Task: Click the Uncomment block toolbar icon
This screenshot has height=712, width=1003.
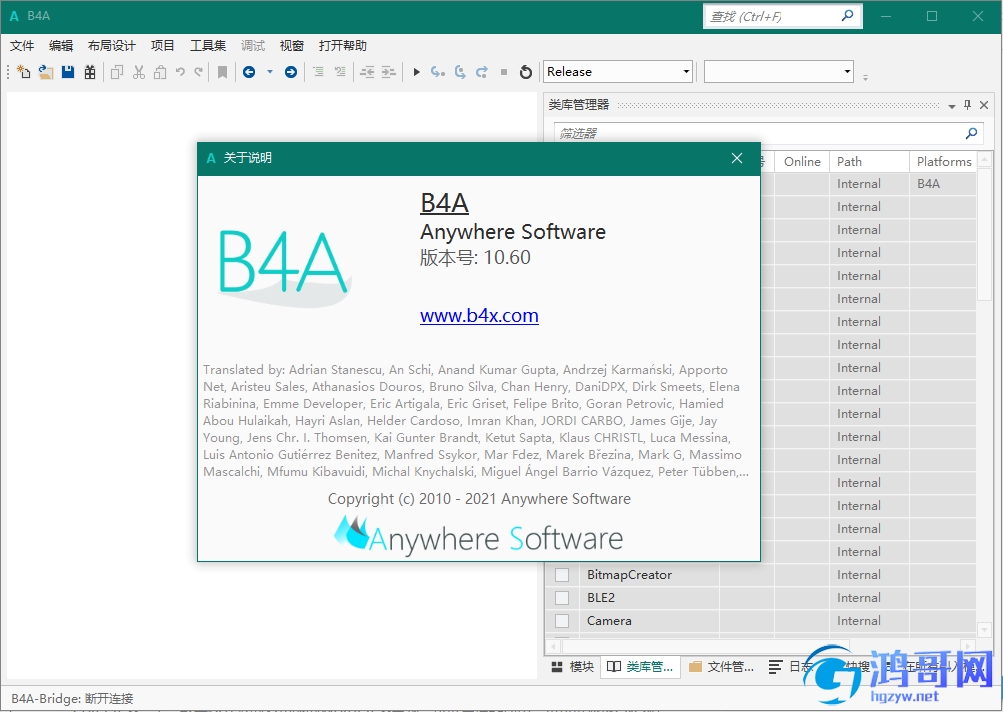Action: (340, 72)
